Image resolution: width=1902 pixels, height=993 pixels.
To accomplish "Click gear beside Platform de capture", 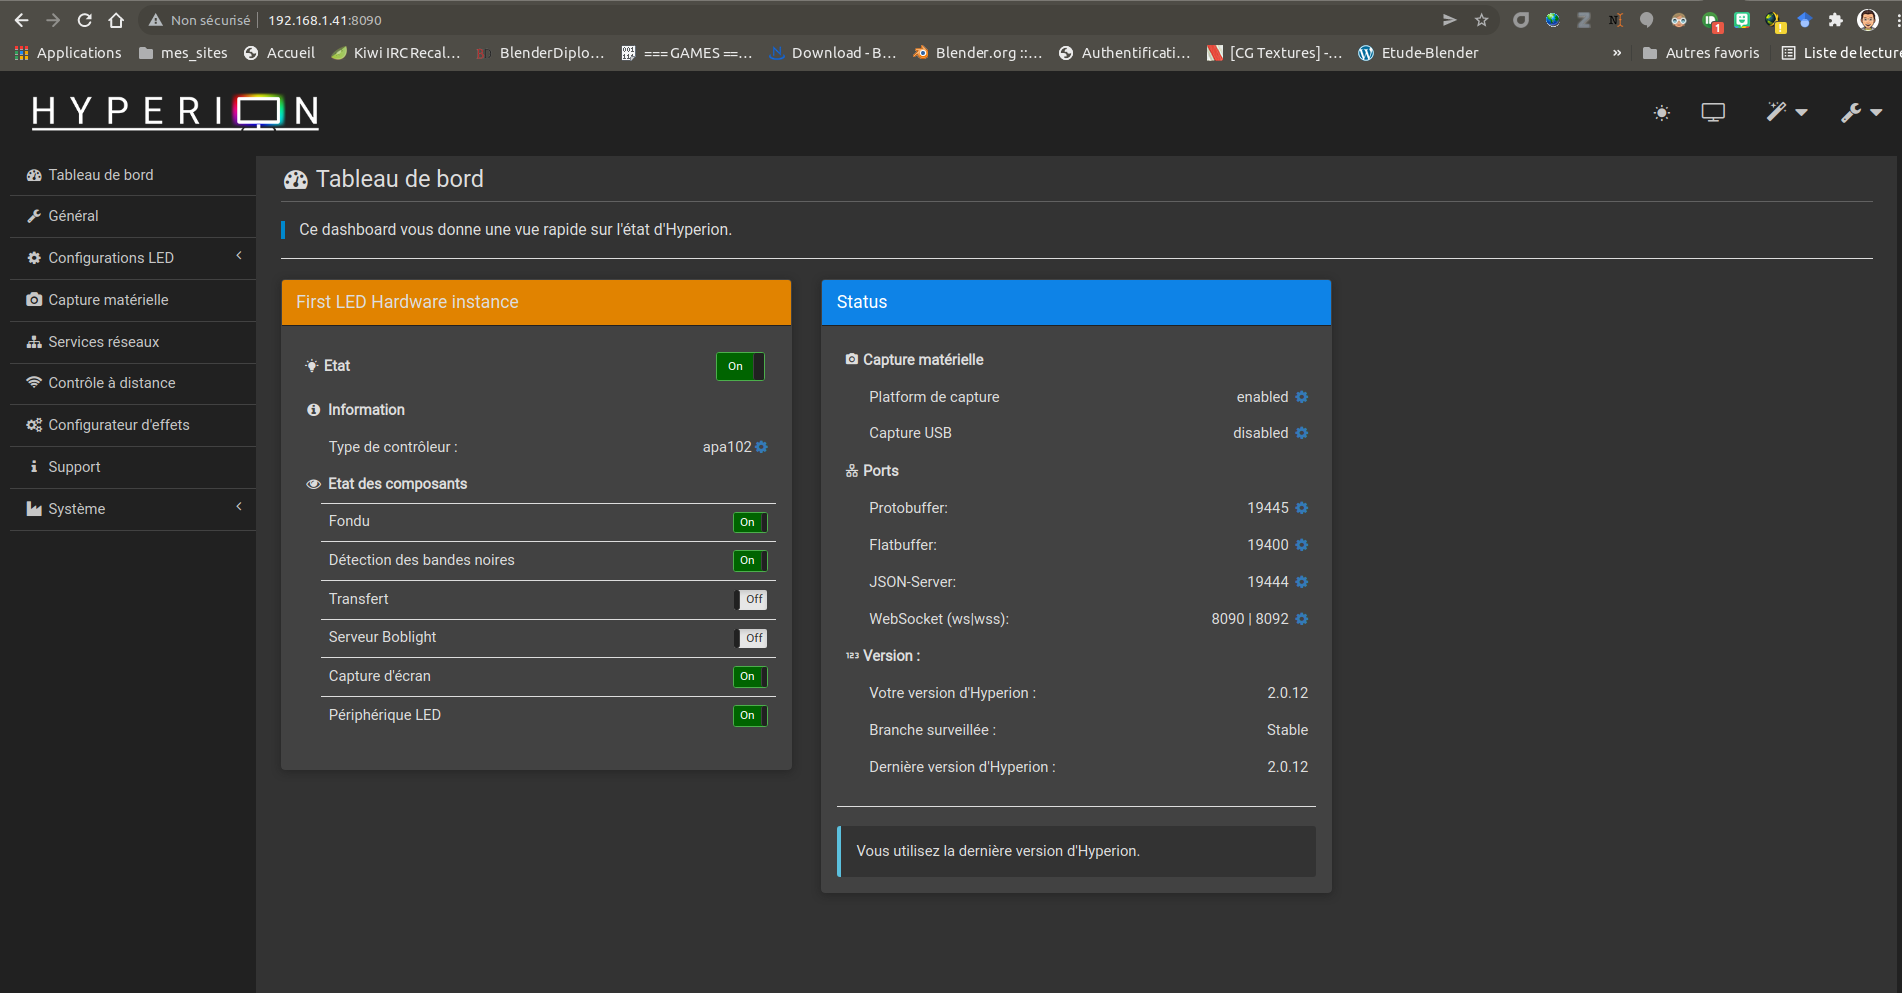I will pyautogui.click(x=1302, y=397).
